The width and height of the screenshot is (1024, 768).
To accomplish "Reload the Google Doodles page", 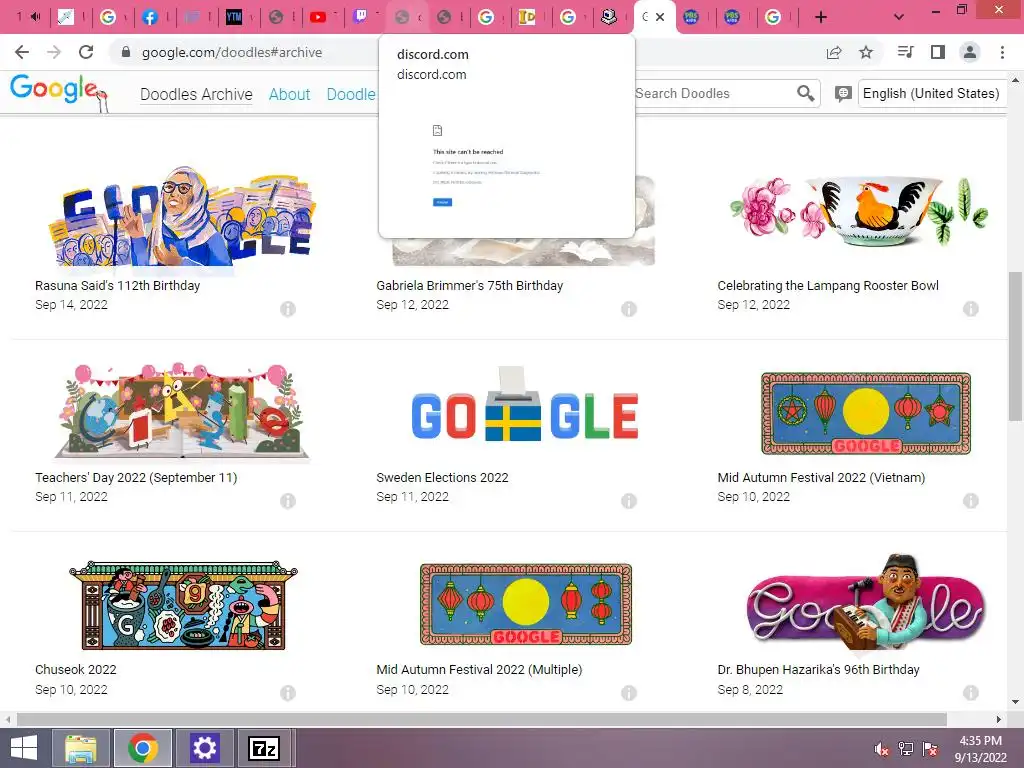I will point(86,52).
